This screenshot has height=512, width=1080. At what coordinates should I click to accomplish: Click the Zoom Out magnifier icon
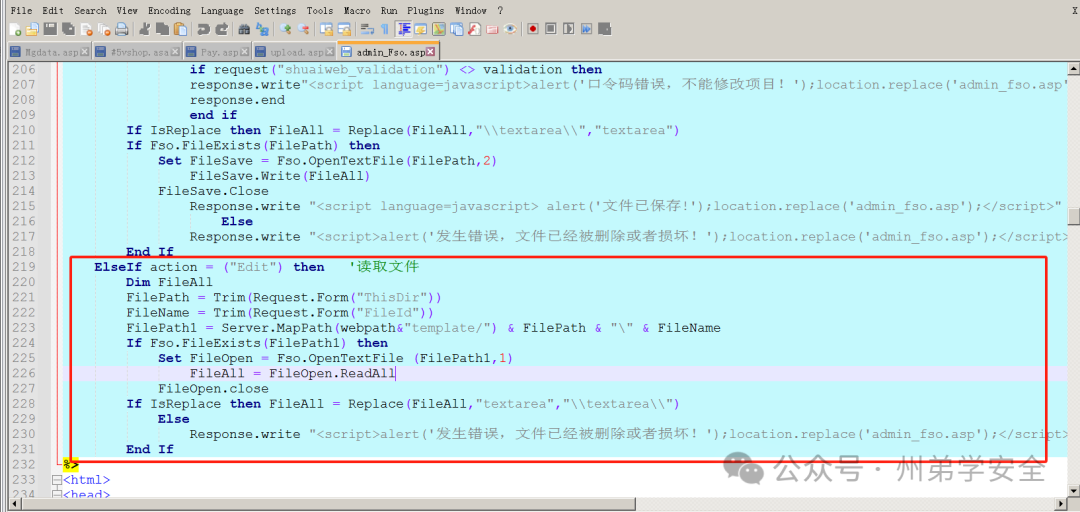click(x=304, y=29)
